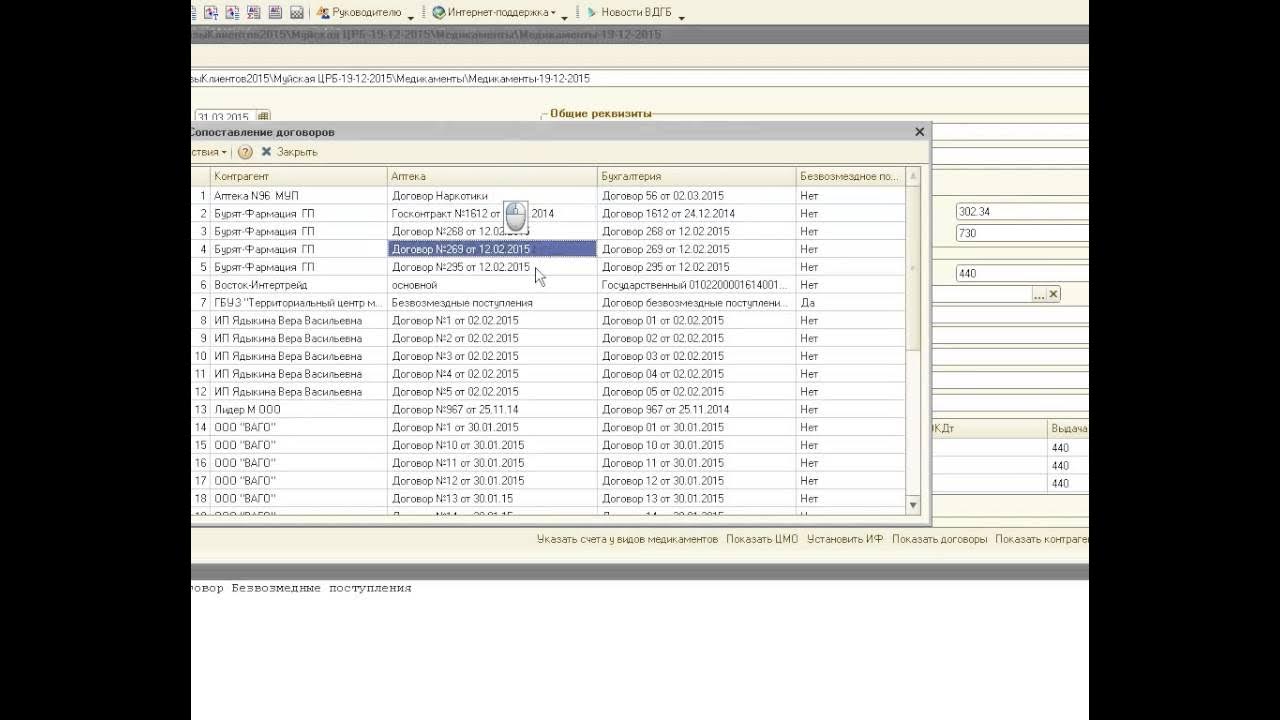Click the date field 31.03.2015
The image size is (1280, 720).
pyautogui.click(x=225, y=117)
